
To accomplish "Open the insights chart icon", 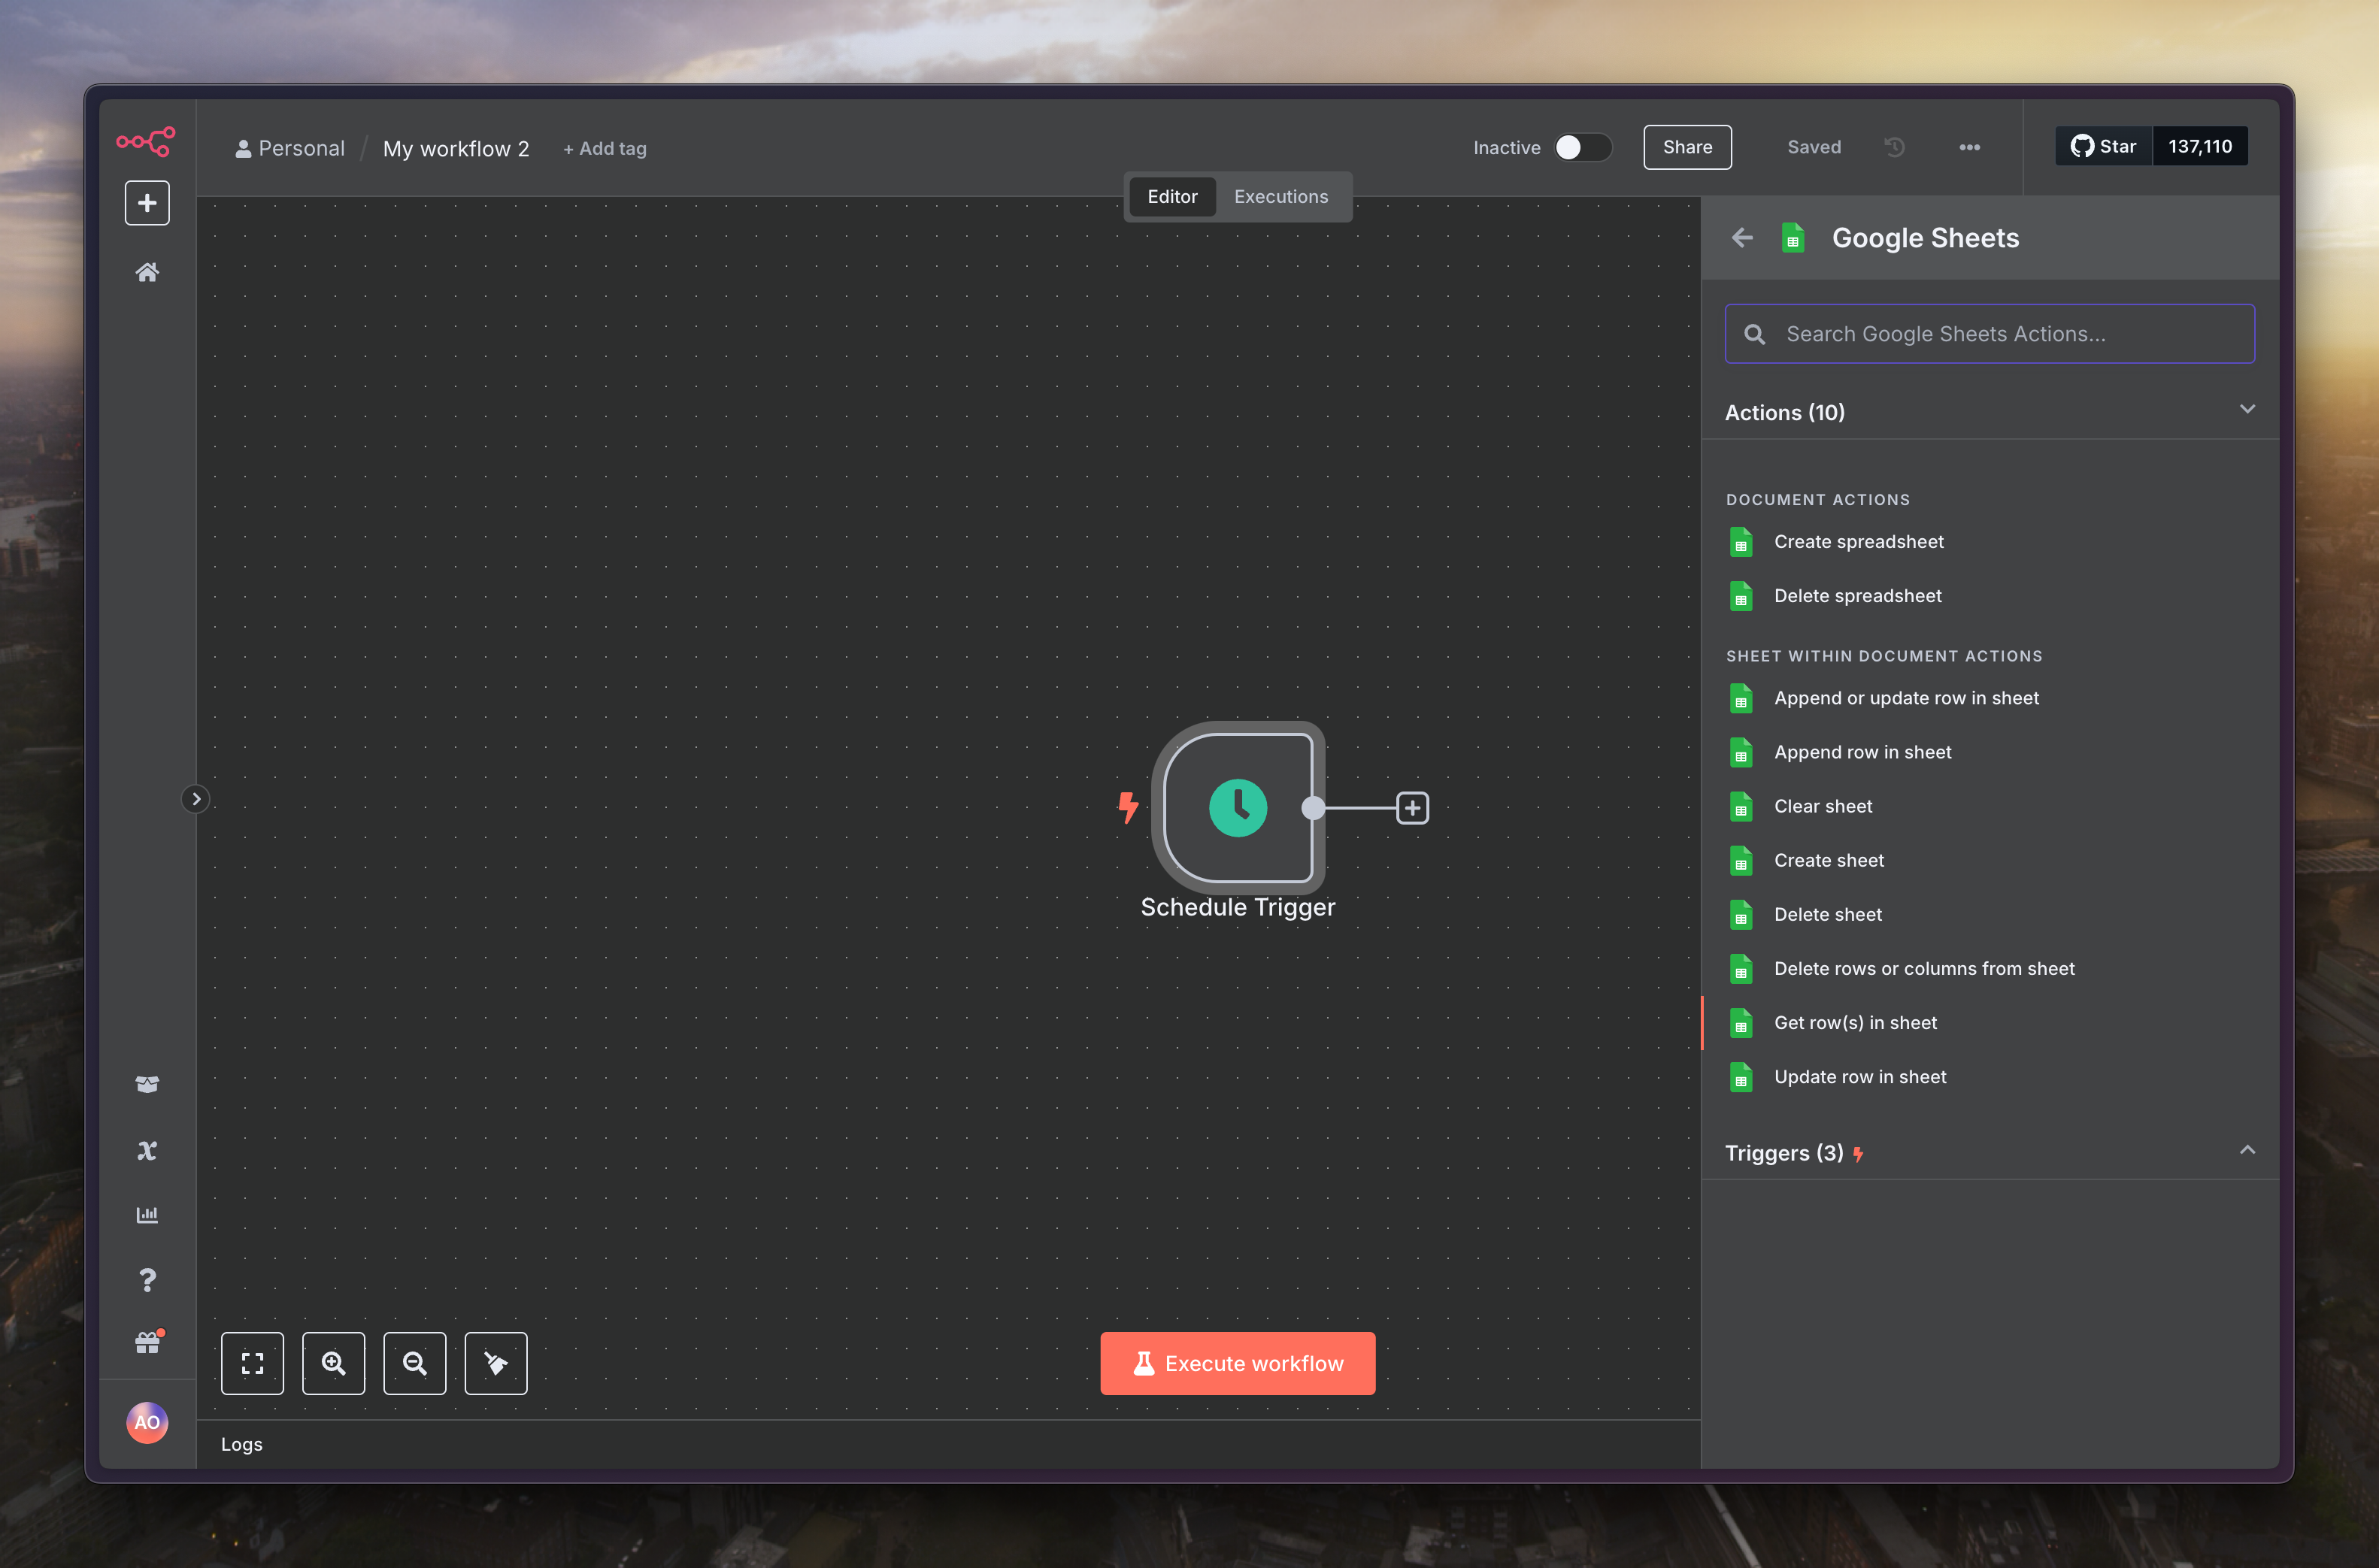I will click(147, 1215).
